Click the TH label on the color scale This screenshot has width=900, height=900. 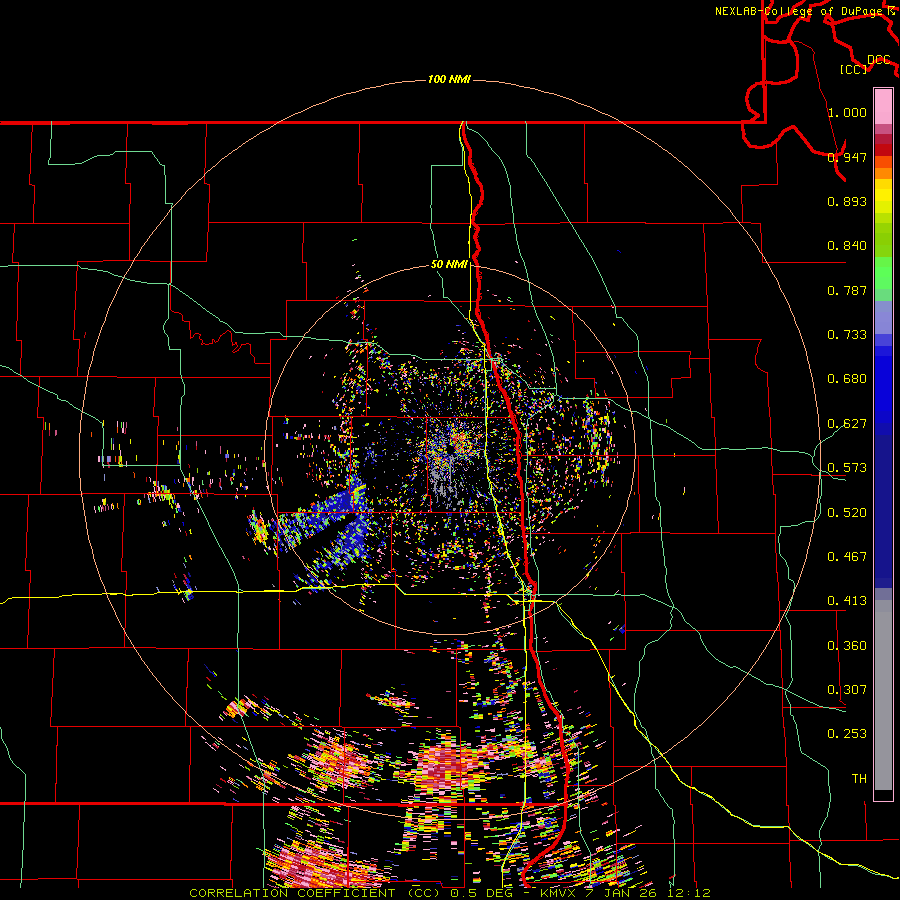point(859,779)
